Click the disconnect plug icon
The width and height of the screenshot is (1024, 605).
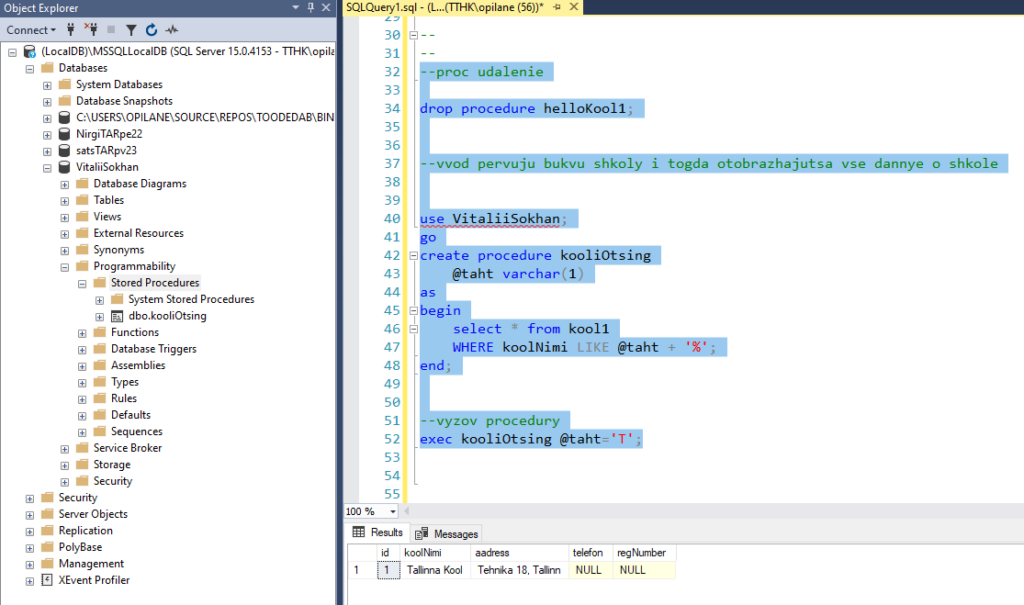coord(91,29)
